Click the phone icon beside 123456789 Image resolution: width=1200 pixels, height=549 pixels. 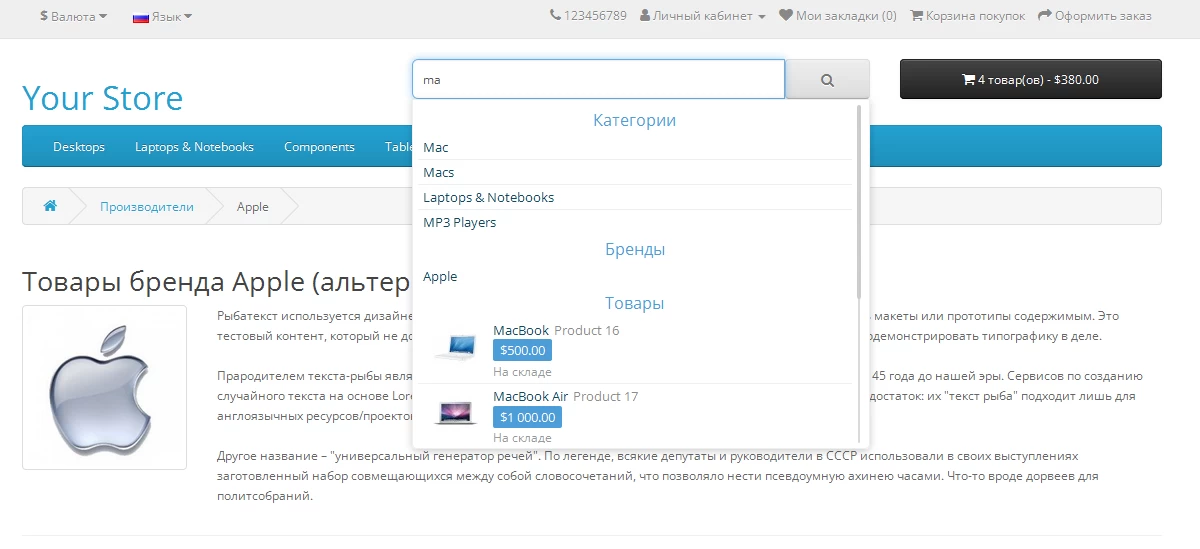click(555, 16)
